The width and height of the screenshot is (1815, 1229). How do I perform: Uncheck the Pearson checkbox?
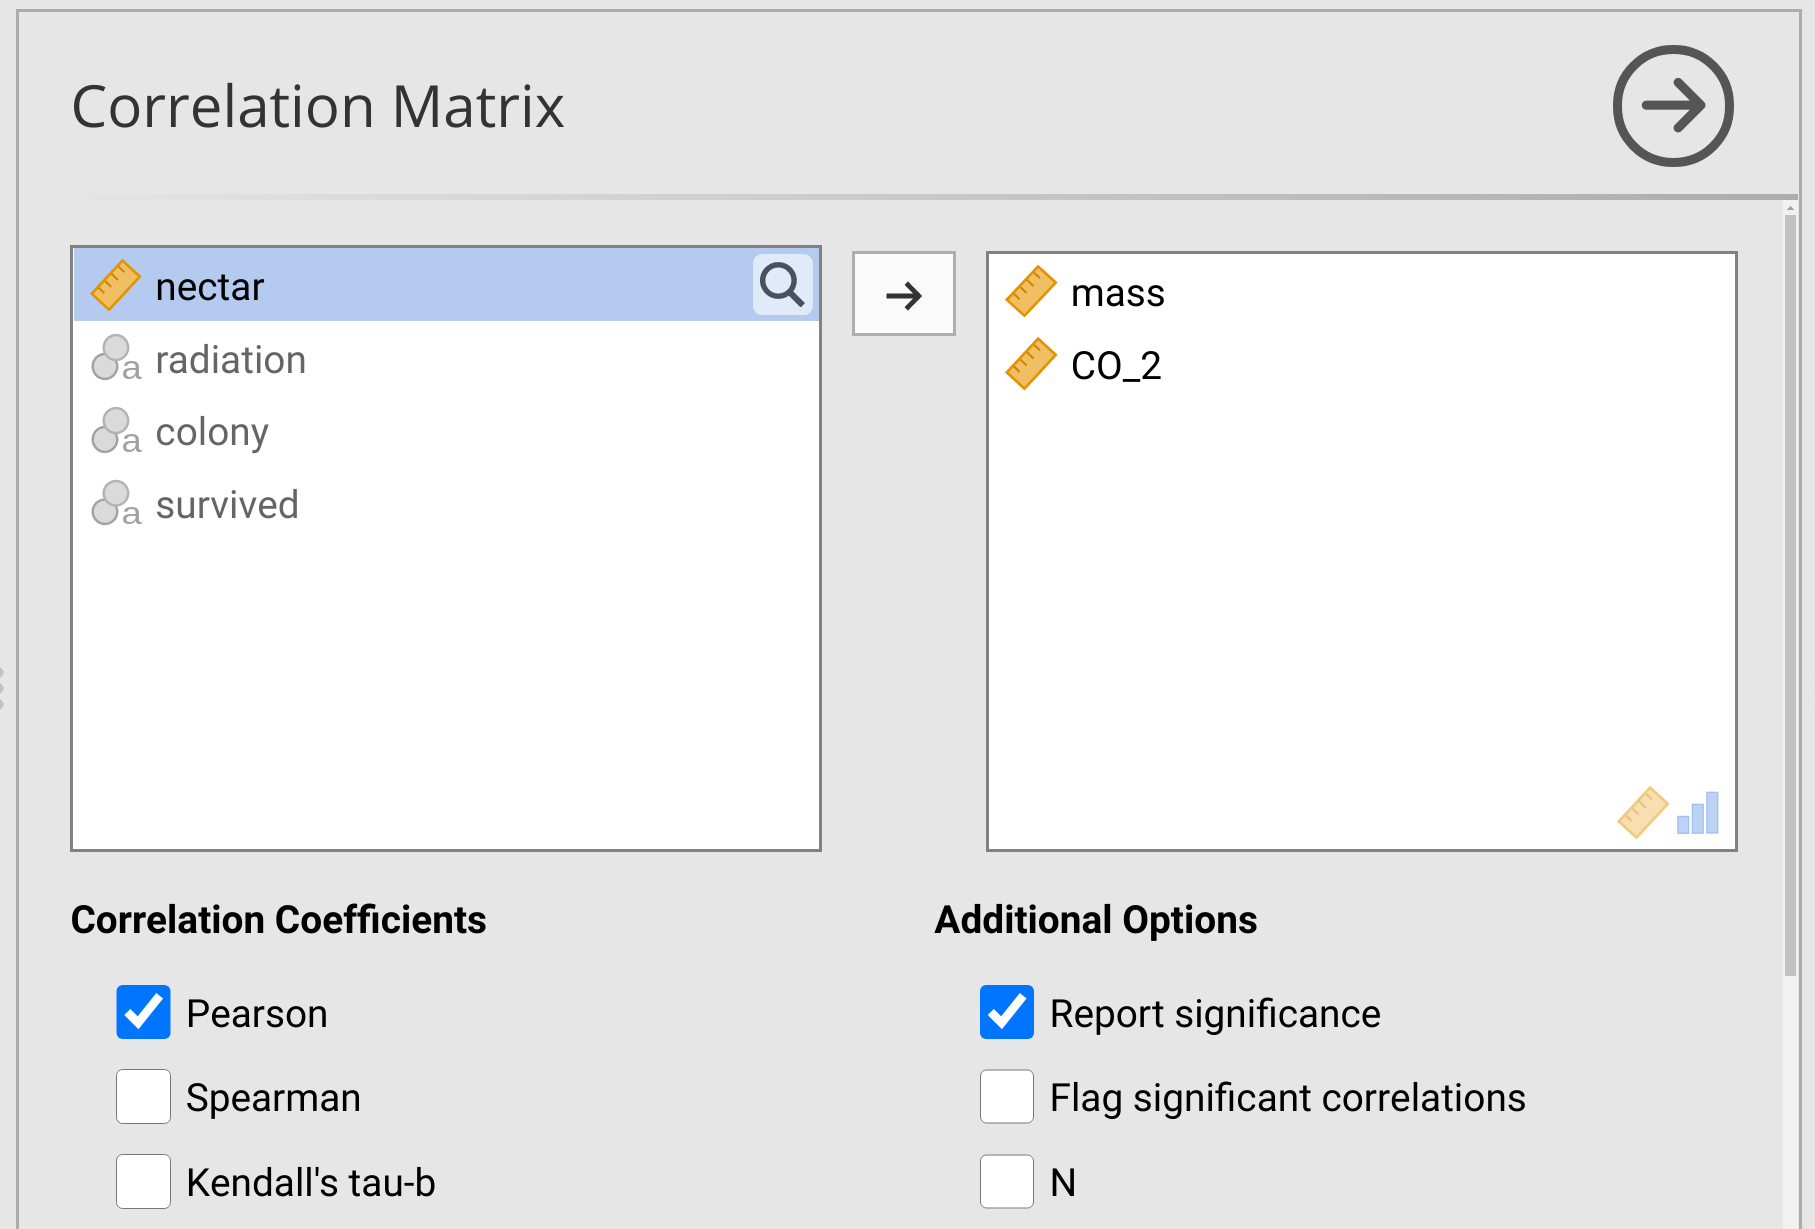pyautogui.click(x=143, y=1013)
